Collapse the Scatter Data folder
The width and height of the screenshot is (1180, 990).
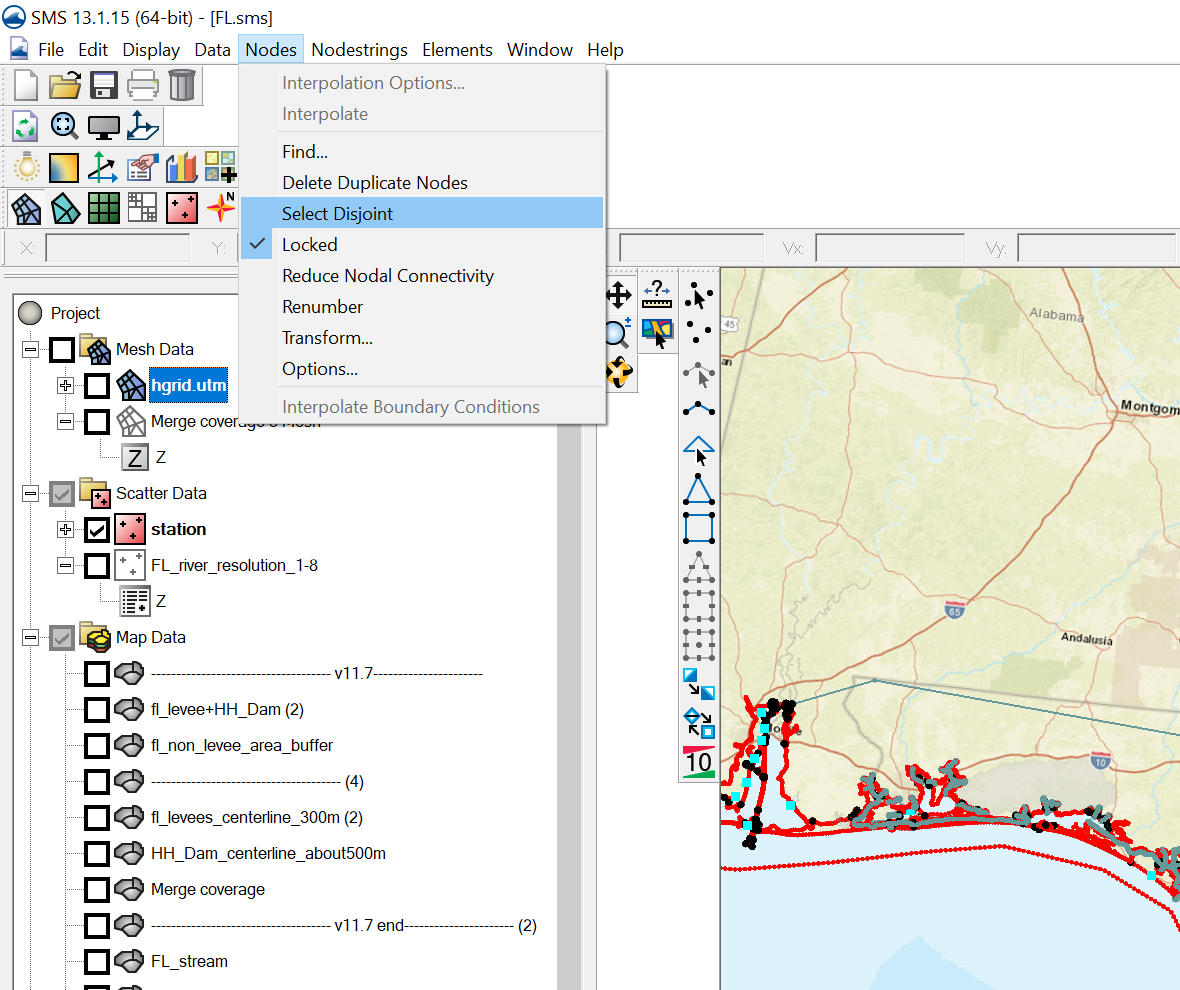click(x=30, y=494)
